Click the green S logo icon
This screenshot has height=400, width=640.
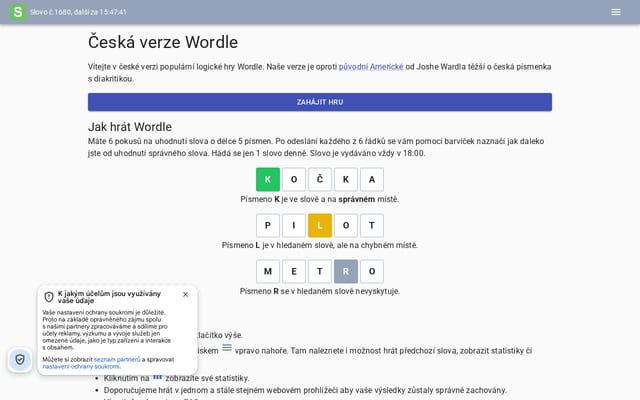coord(18,12)
